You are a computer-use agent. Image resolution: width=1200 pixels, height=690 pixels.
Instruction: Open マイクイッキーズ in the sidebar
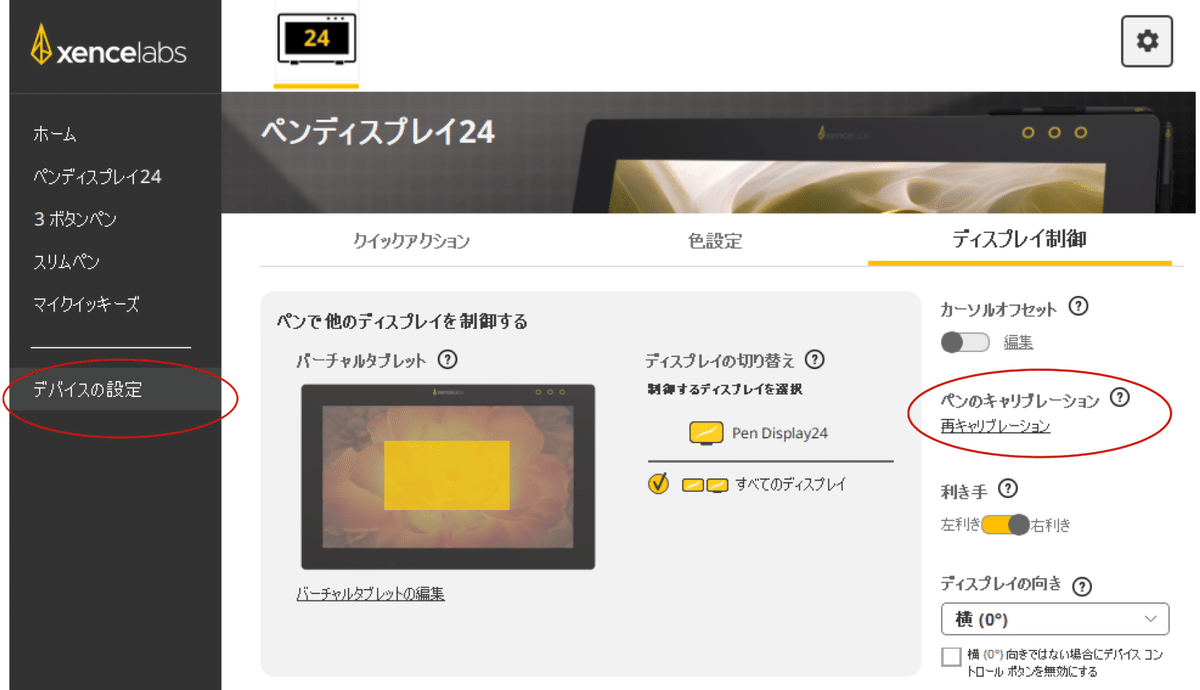coord(86,304)
